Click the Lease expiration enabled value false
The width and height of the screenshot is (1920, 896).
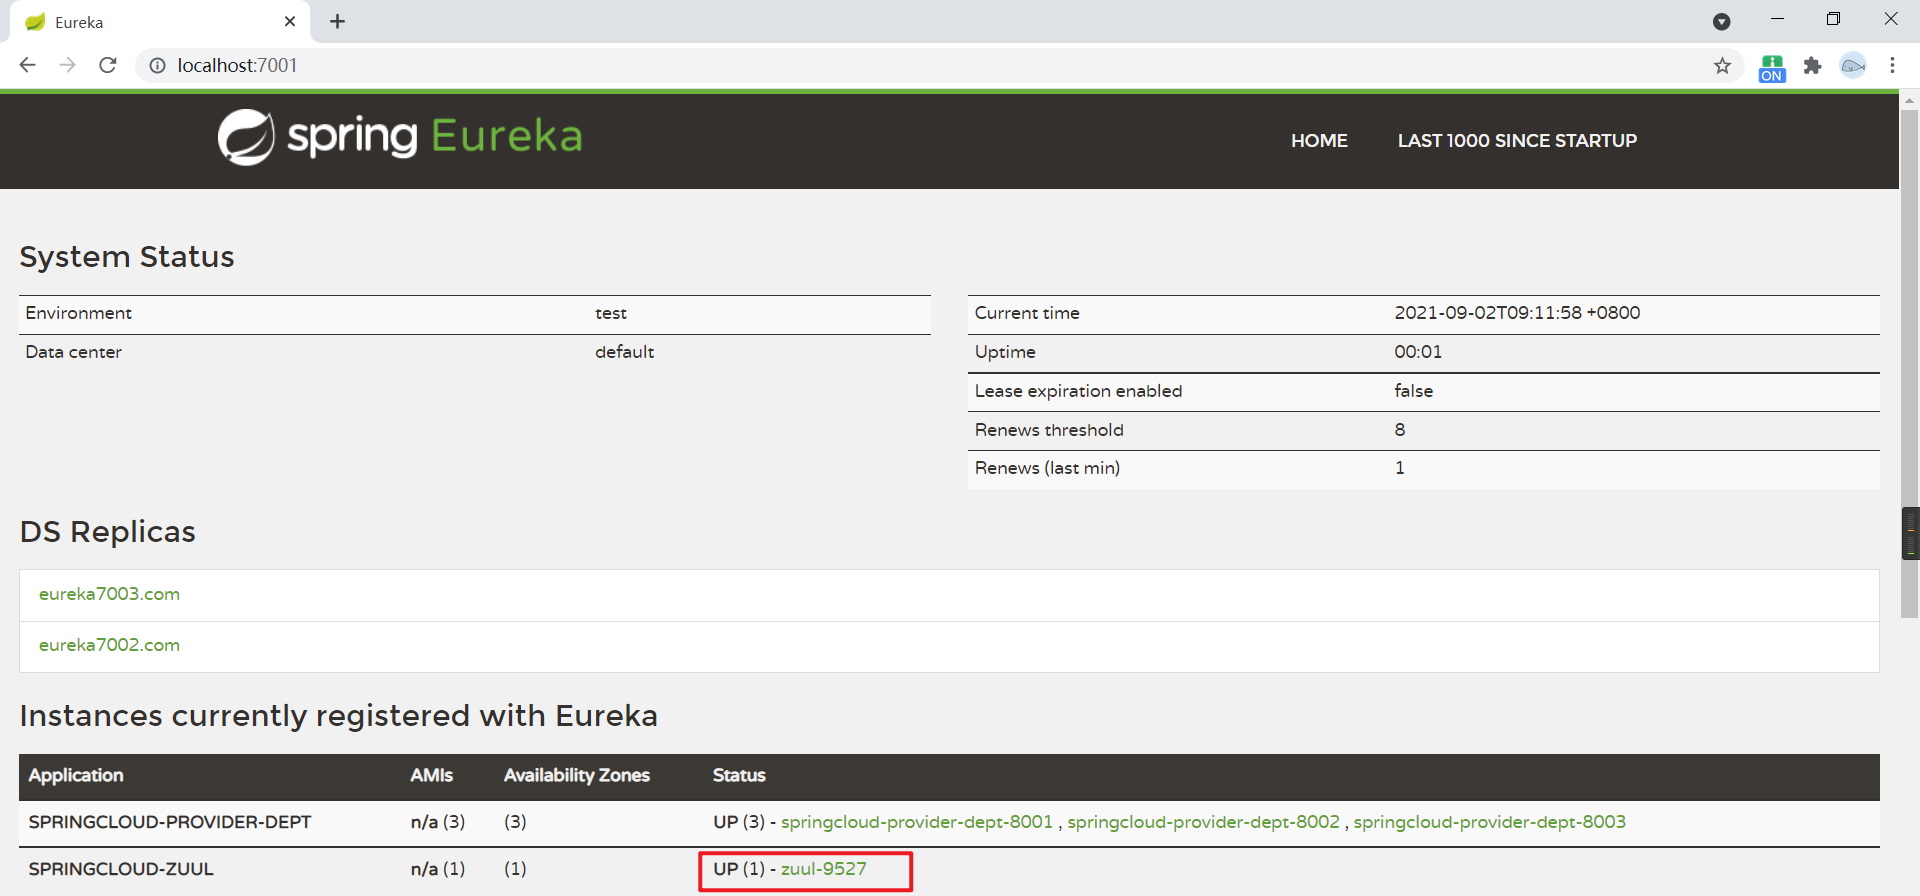coord(1413,391)
